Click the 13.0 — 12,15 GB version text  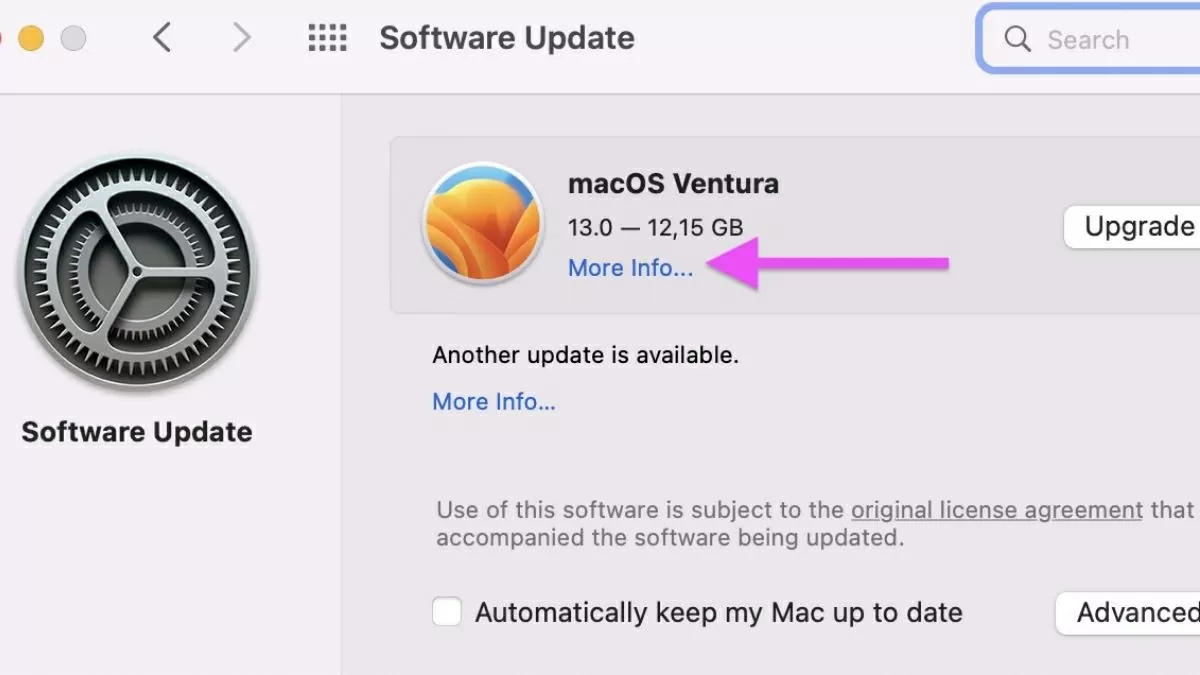[x=655, y=227]
